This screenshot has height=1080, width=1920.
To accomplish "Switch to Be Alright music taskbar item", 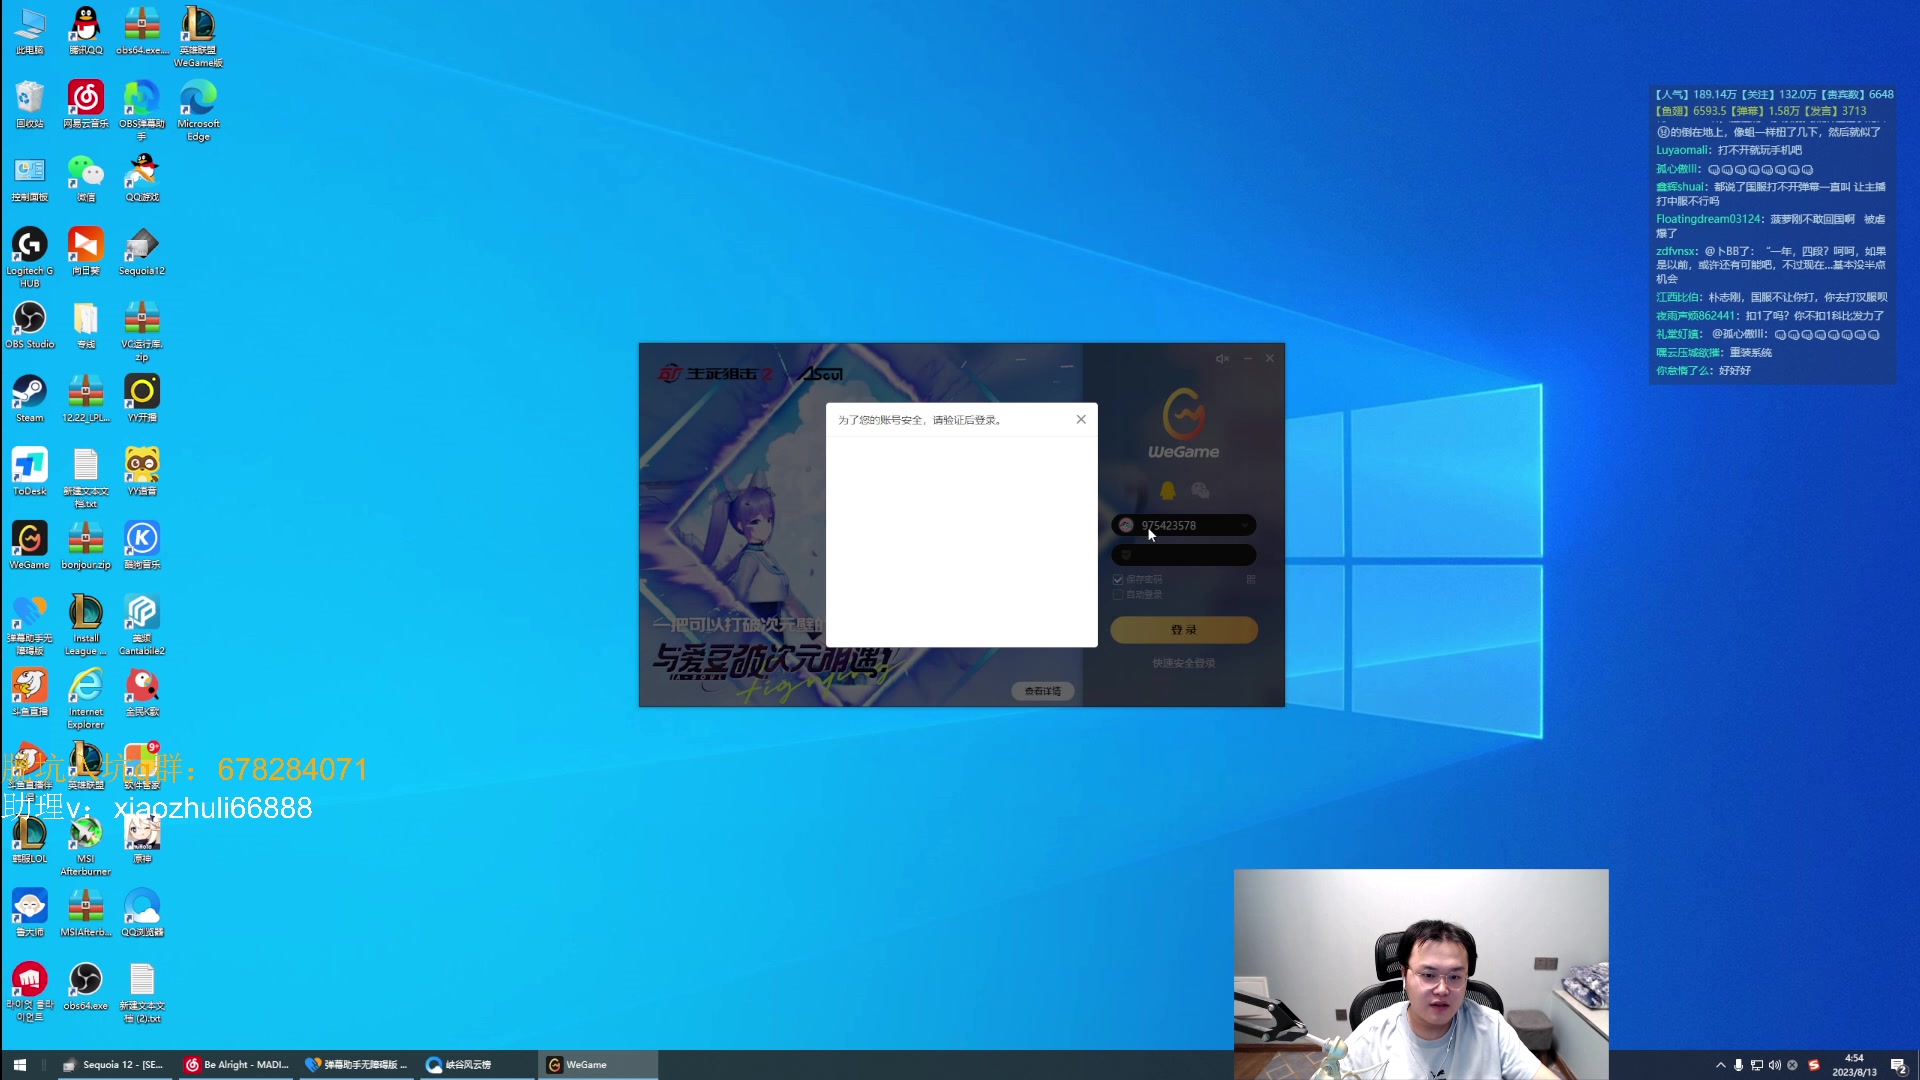I will tap(237, 1065).
